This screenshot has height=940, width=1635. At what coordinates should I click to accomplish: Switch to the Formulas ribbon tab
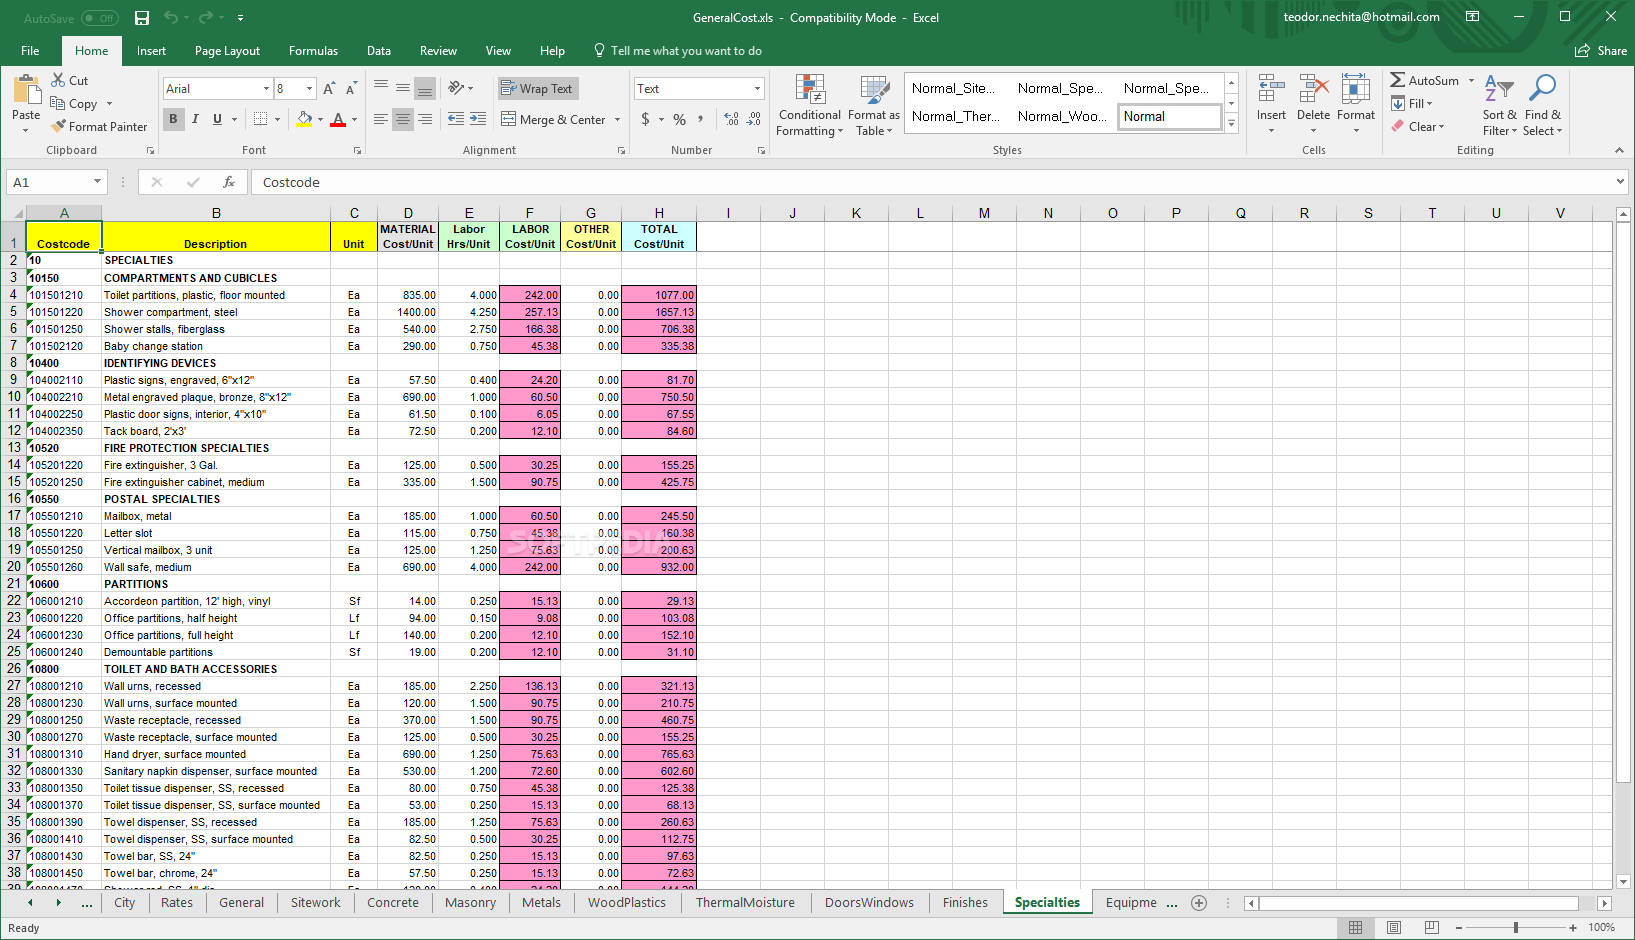point(313,51)
